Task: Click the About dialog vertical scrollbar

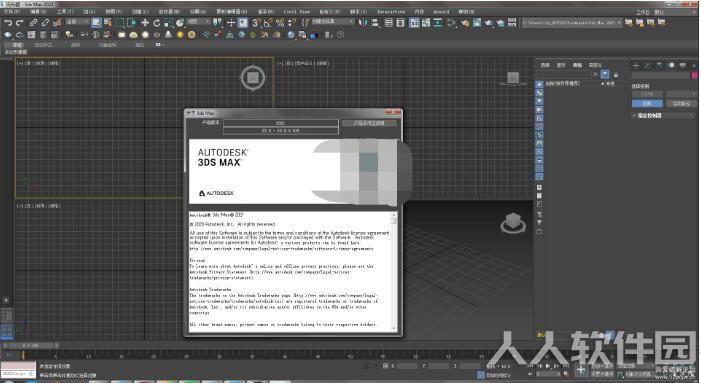Action: click(x=394, y=271)
